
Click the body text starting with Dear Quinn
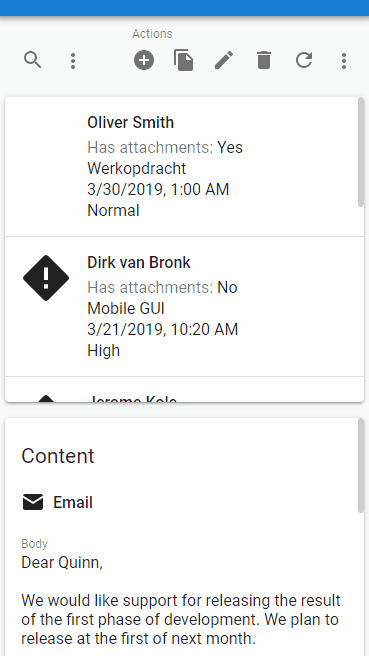[181, 600]
